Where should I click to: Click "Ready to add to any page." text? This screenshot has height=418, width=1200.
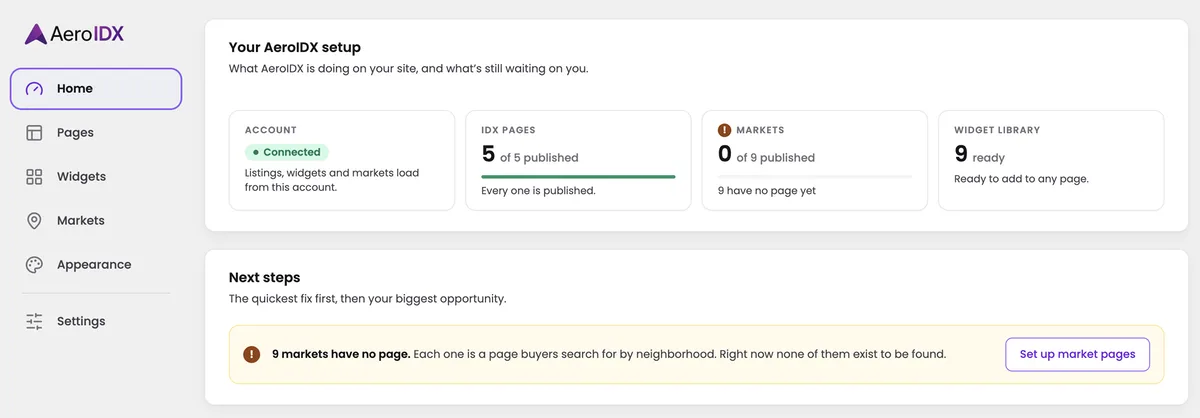coord(1021,179)
